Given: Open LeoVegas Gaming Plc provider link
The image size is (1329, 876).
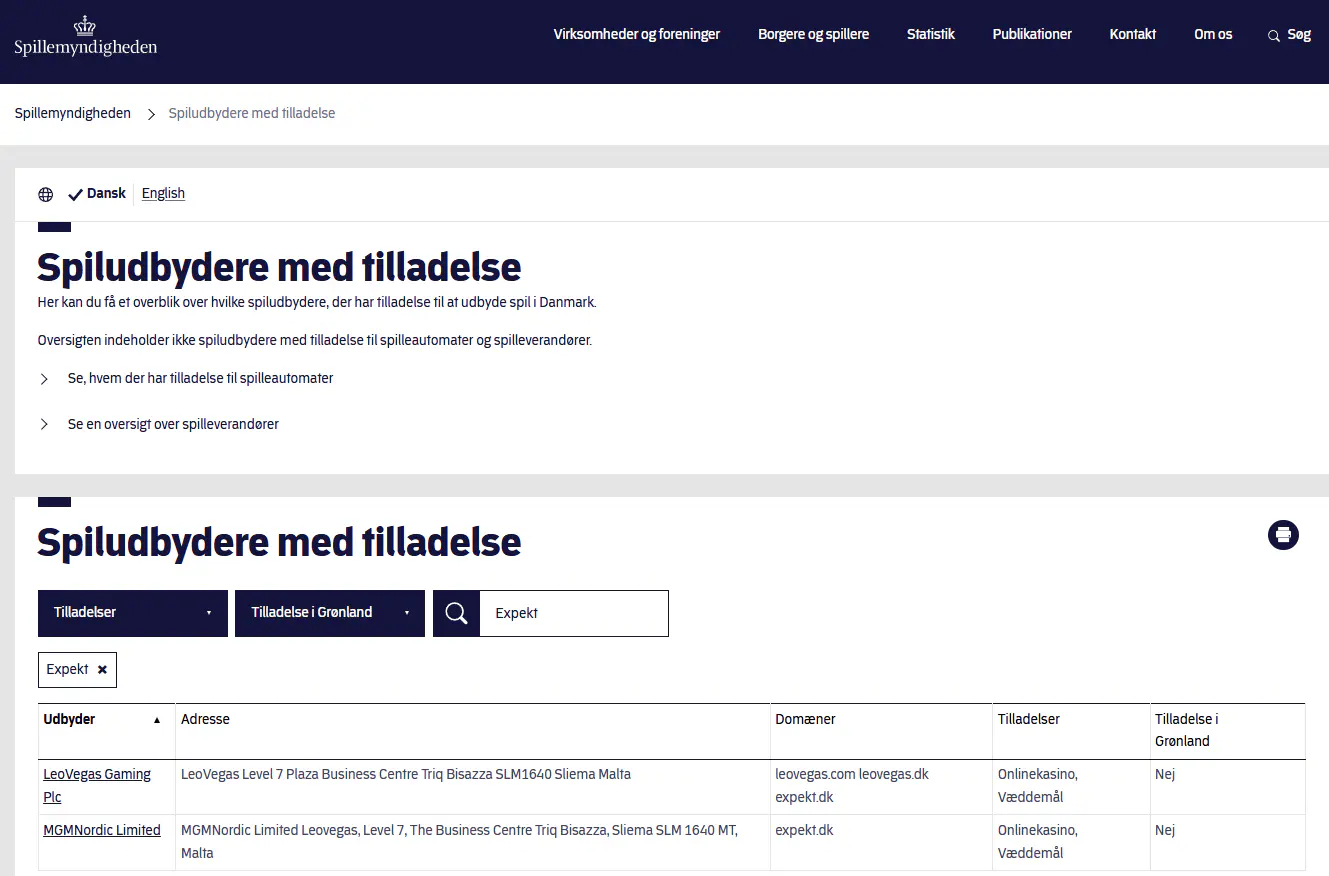Looking at the screenshot, I should [97, 786].
